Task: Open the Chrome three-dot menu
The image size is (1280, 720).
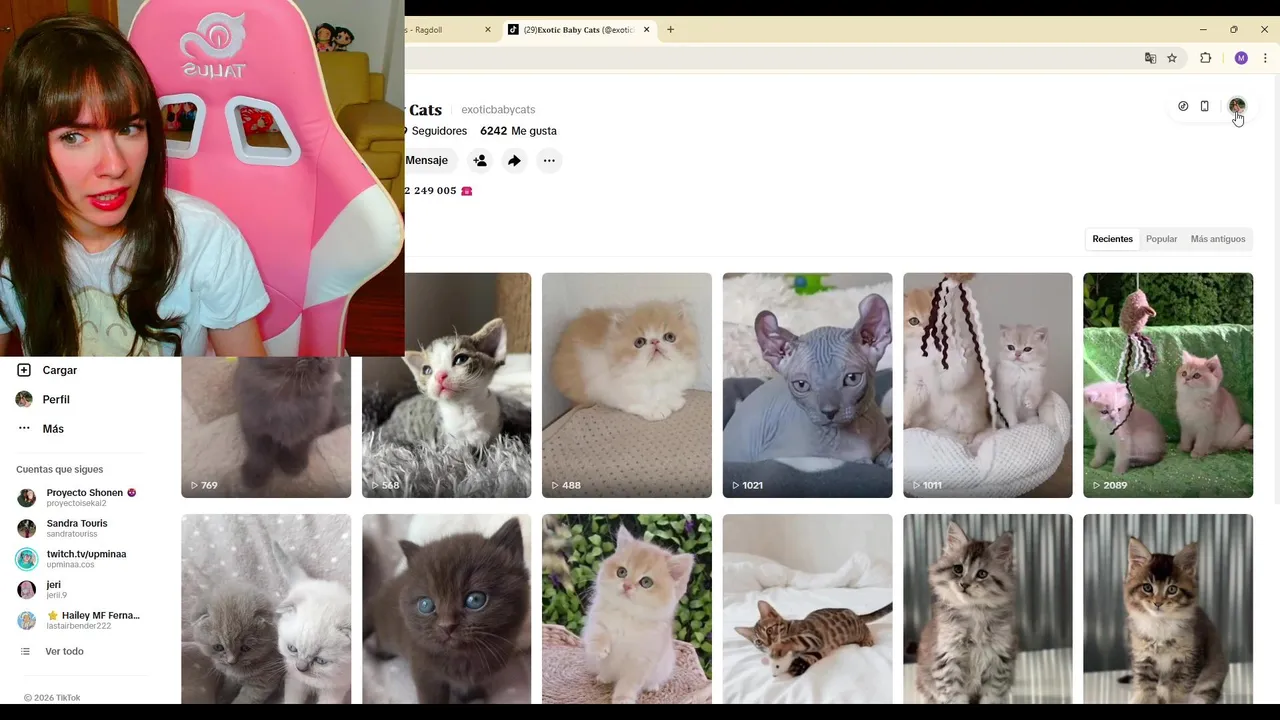Action: tap(1265, 58)
